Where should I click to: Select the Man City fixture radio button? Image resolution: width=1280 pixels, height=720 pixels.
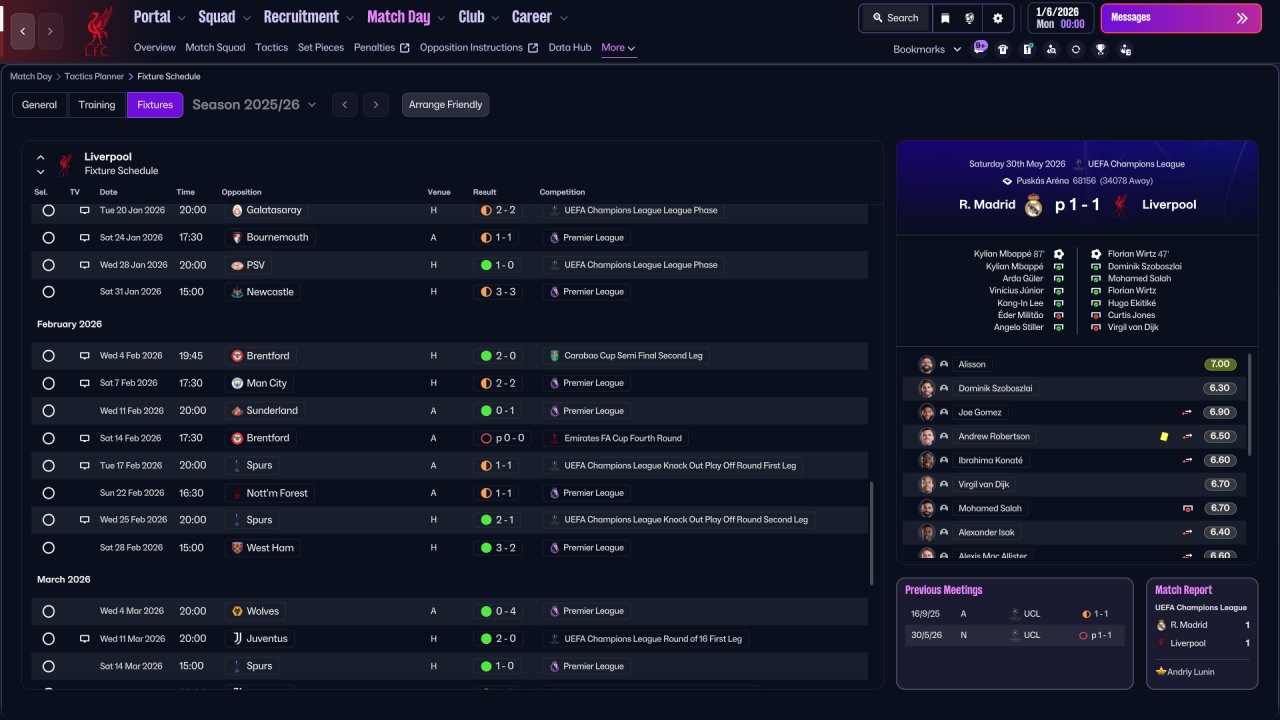click(x=48, y=383)
